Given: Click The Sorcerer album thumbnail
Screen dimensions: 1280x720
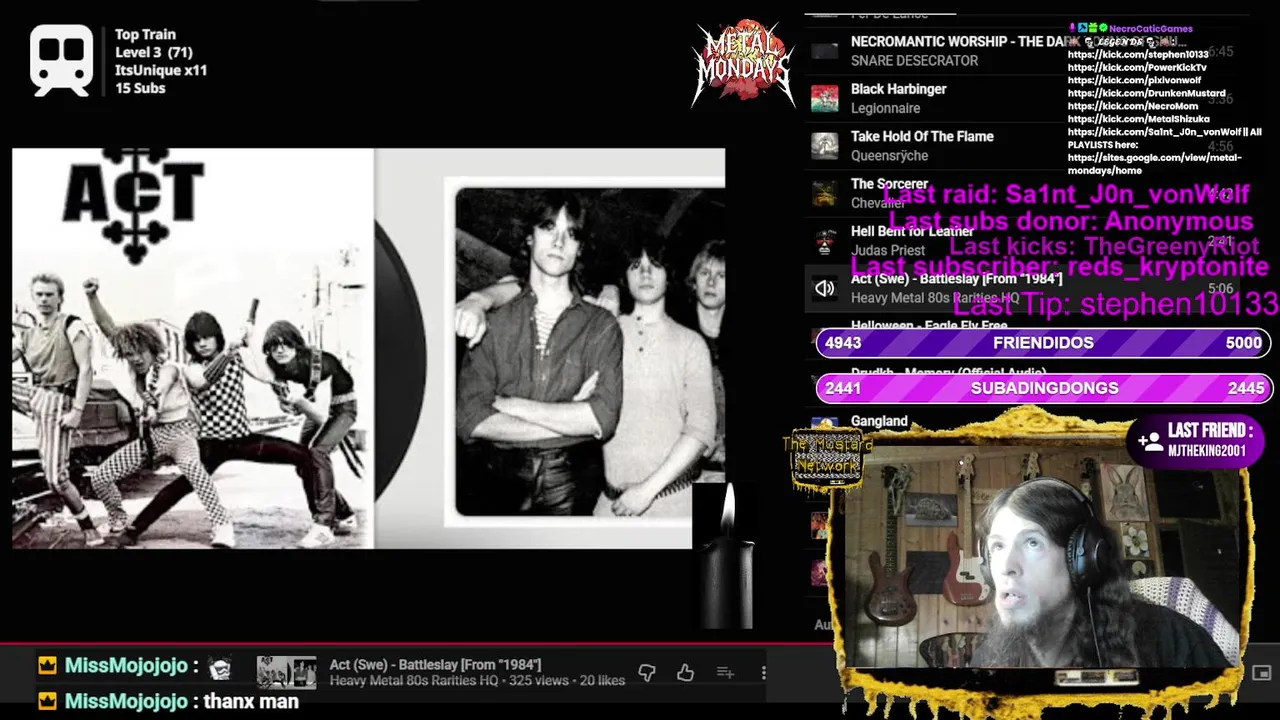Looking at the screenshot, I should (825, 193).
